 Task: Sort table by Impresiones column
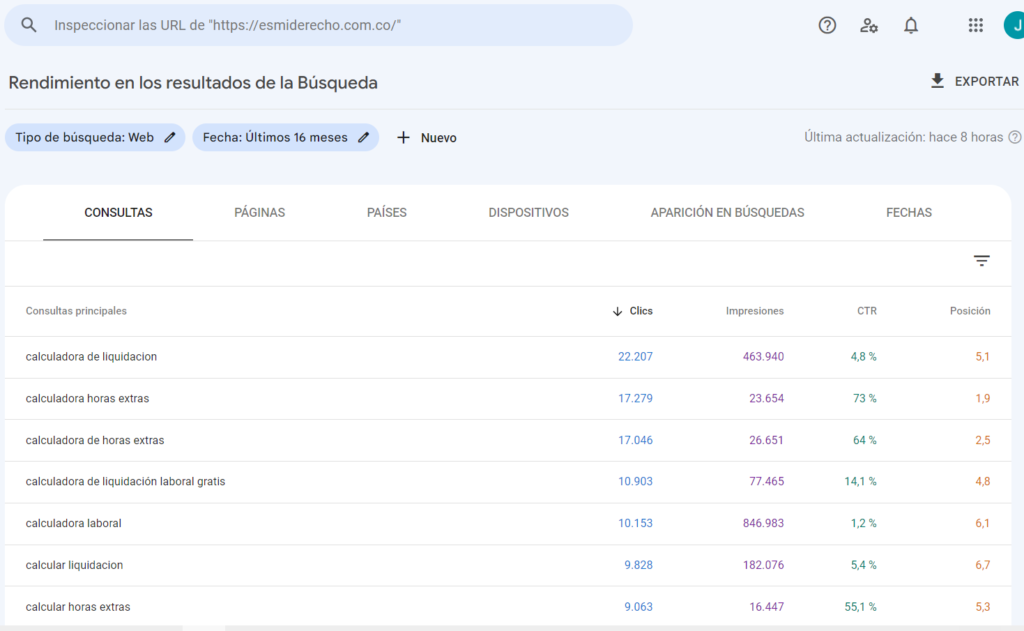(x=754, y=311)
